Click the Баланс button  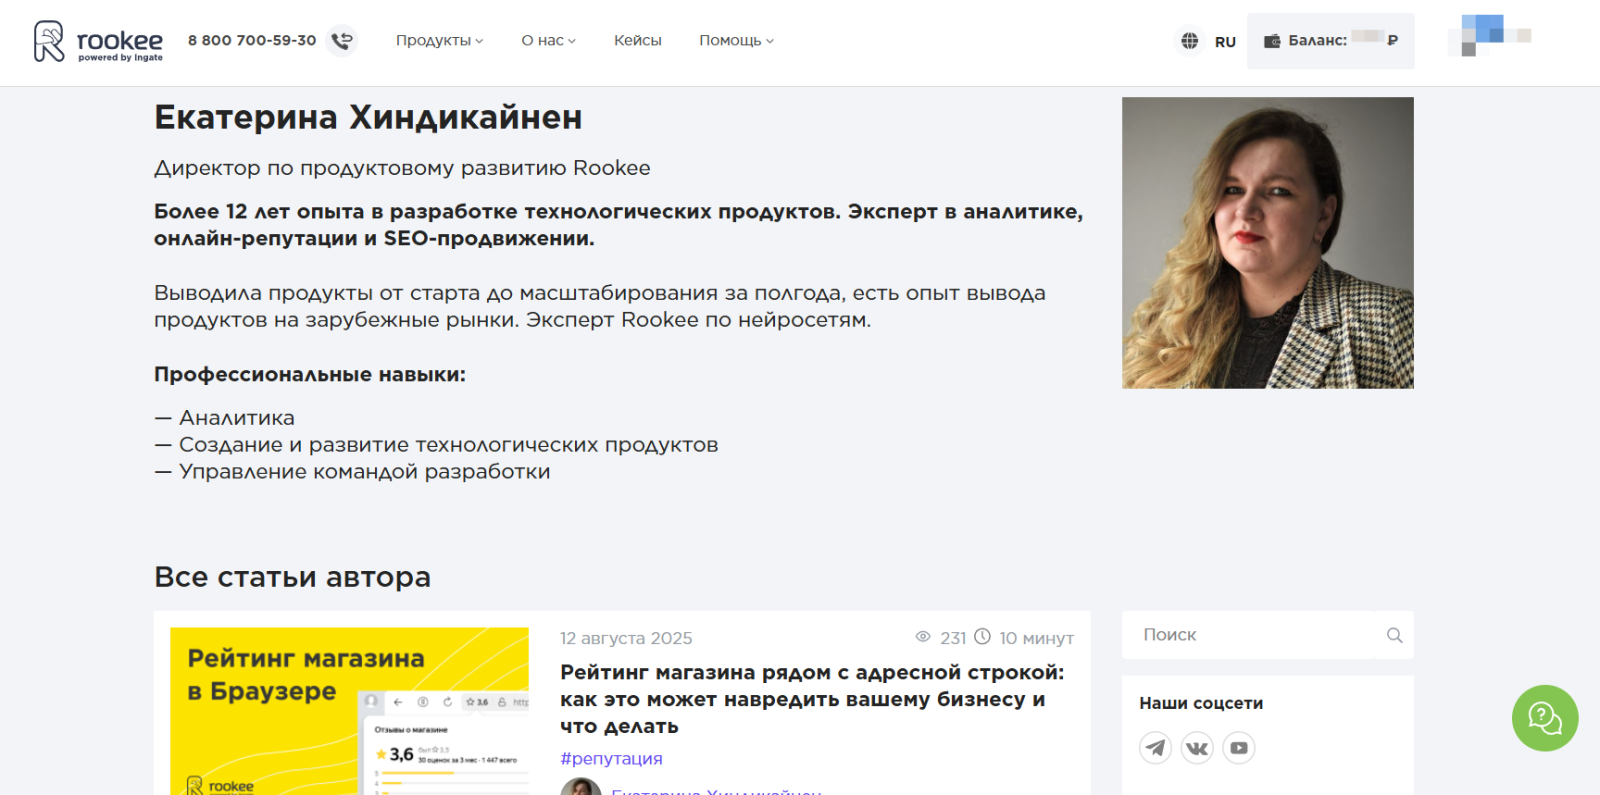[x=1330, y=41]
